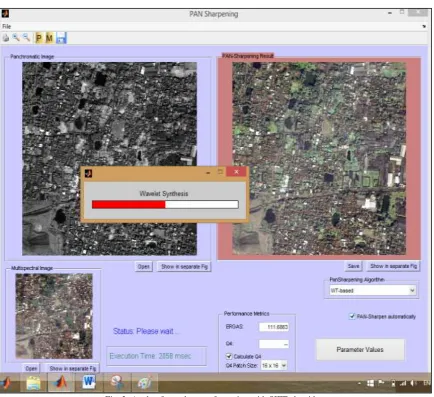Click the blue floppy disk save icon
This screenshot has width=434, height=397.
[61, 38]
